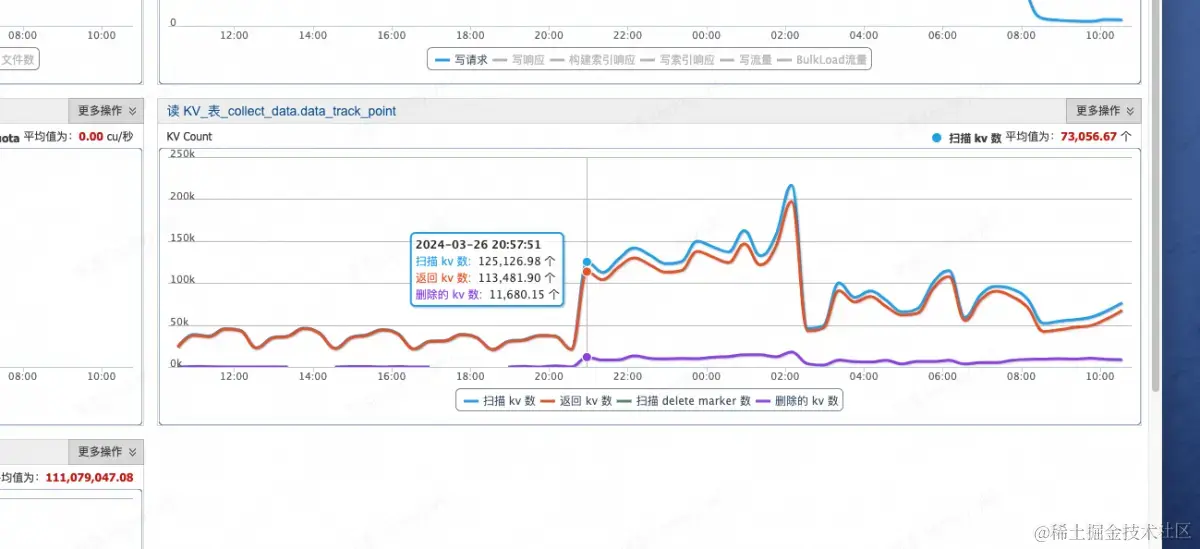Toggle 扫描 kv 数 in bottom chart legend
Image resolution: width=1200 pixels, height=549 pixels.
click(x=499, y=400)
